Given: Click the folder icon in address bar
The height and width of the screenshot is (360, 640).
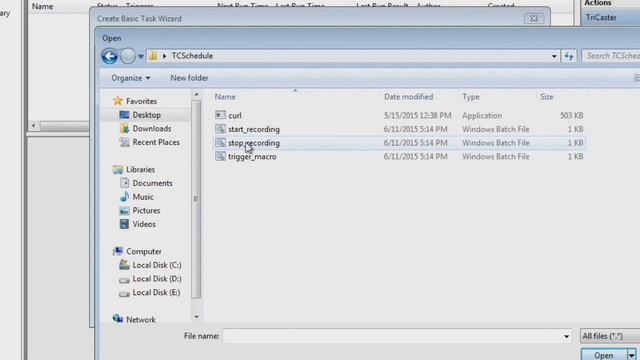Looking at the screenshot, I should tap(153, 56).
